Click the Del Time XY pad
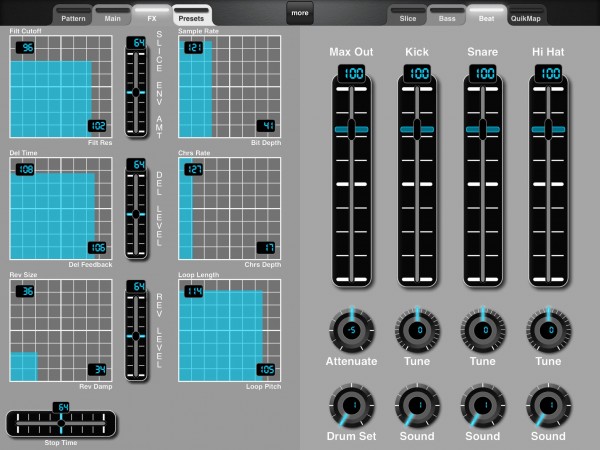The width and height of the screenshot is (600, 450). coord(61,209)
